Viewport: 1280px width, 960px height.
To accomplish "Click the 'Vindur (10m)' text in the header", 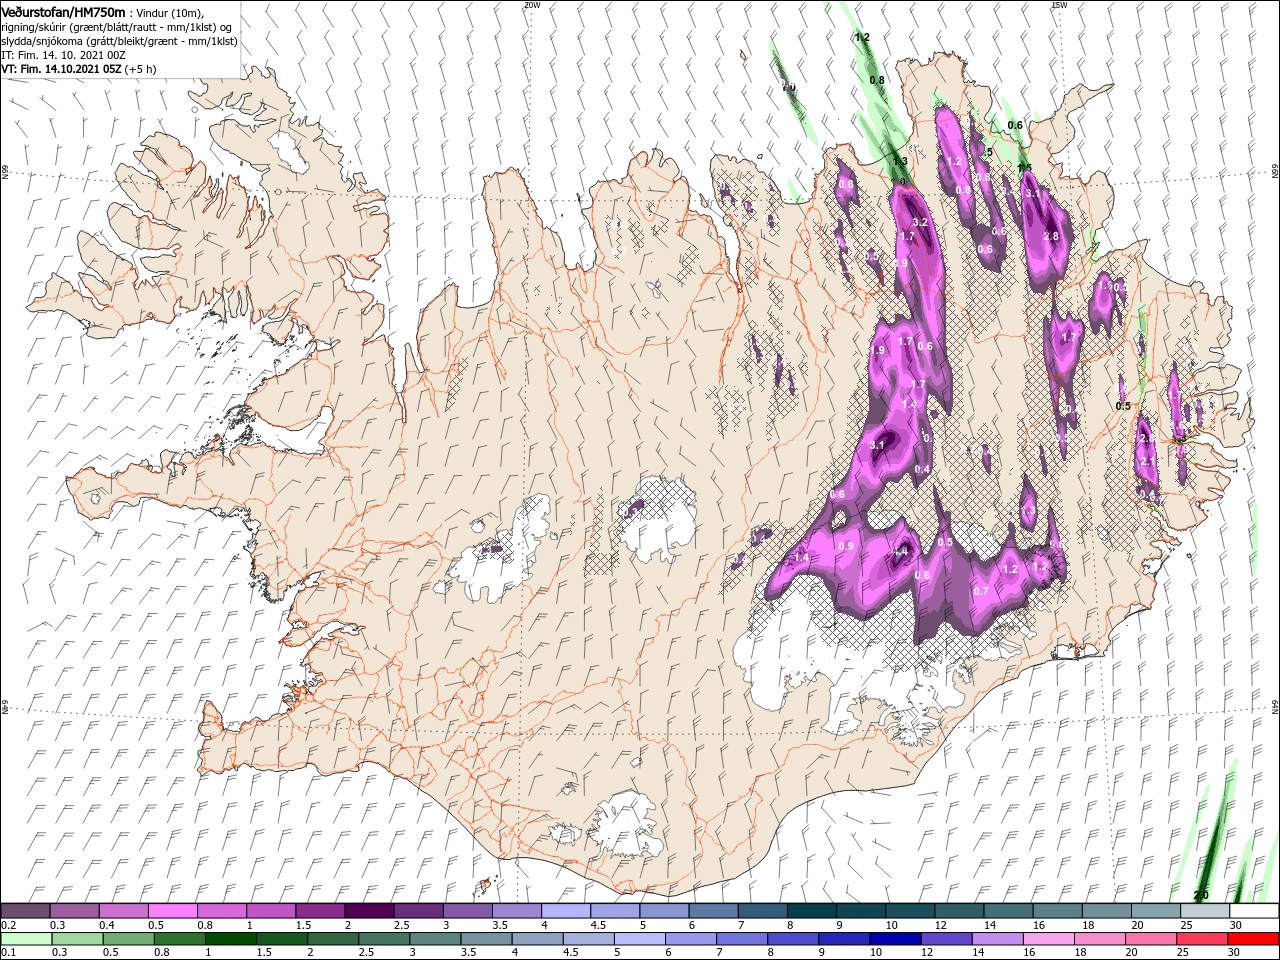I will pyautogui.click(x=169, y=11).
